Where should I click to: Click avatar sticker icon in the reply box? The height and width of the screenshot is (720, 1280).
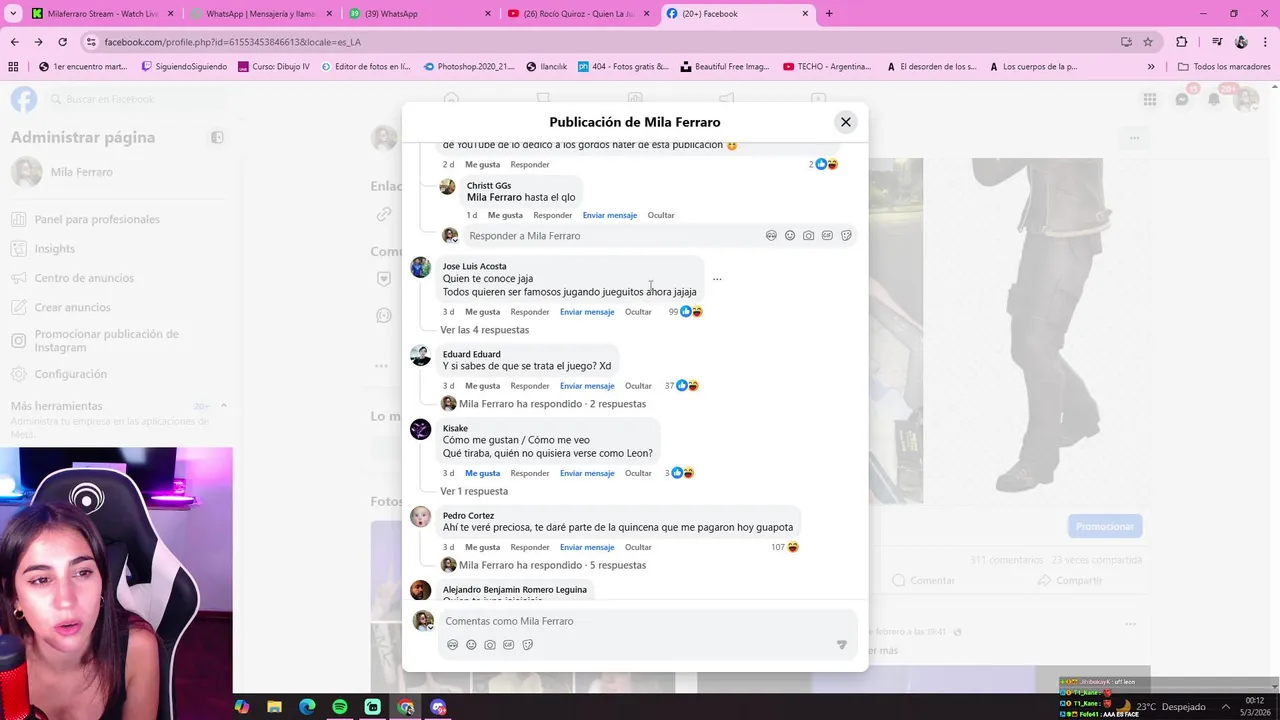tap(771, 236)
